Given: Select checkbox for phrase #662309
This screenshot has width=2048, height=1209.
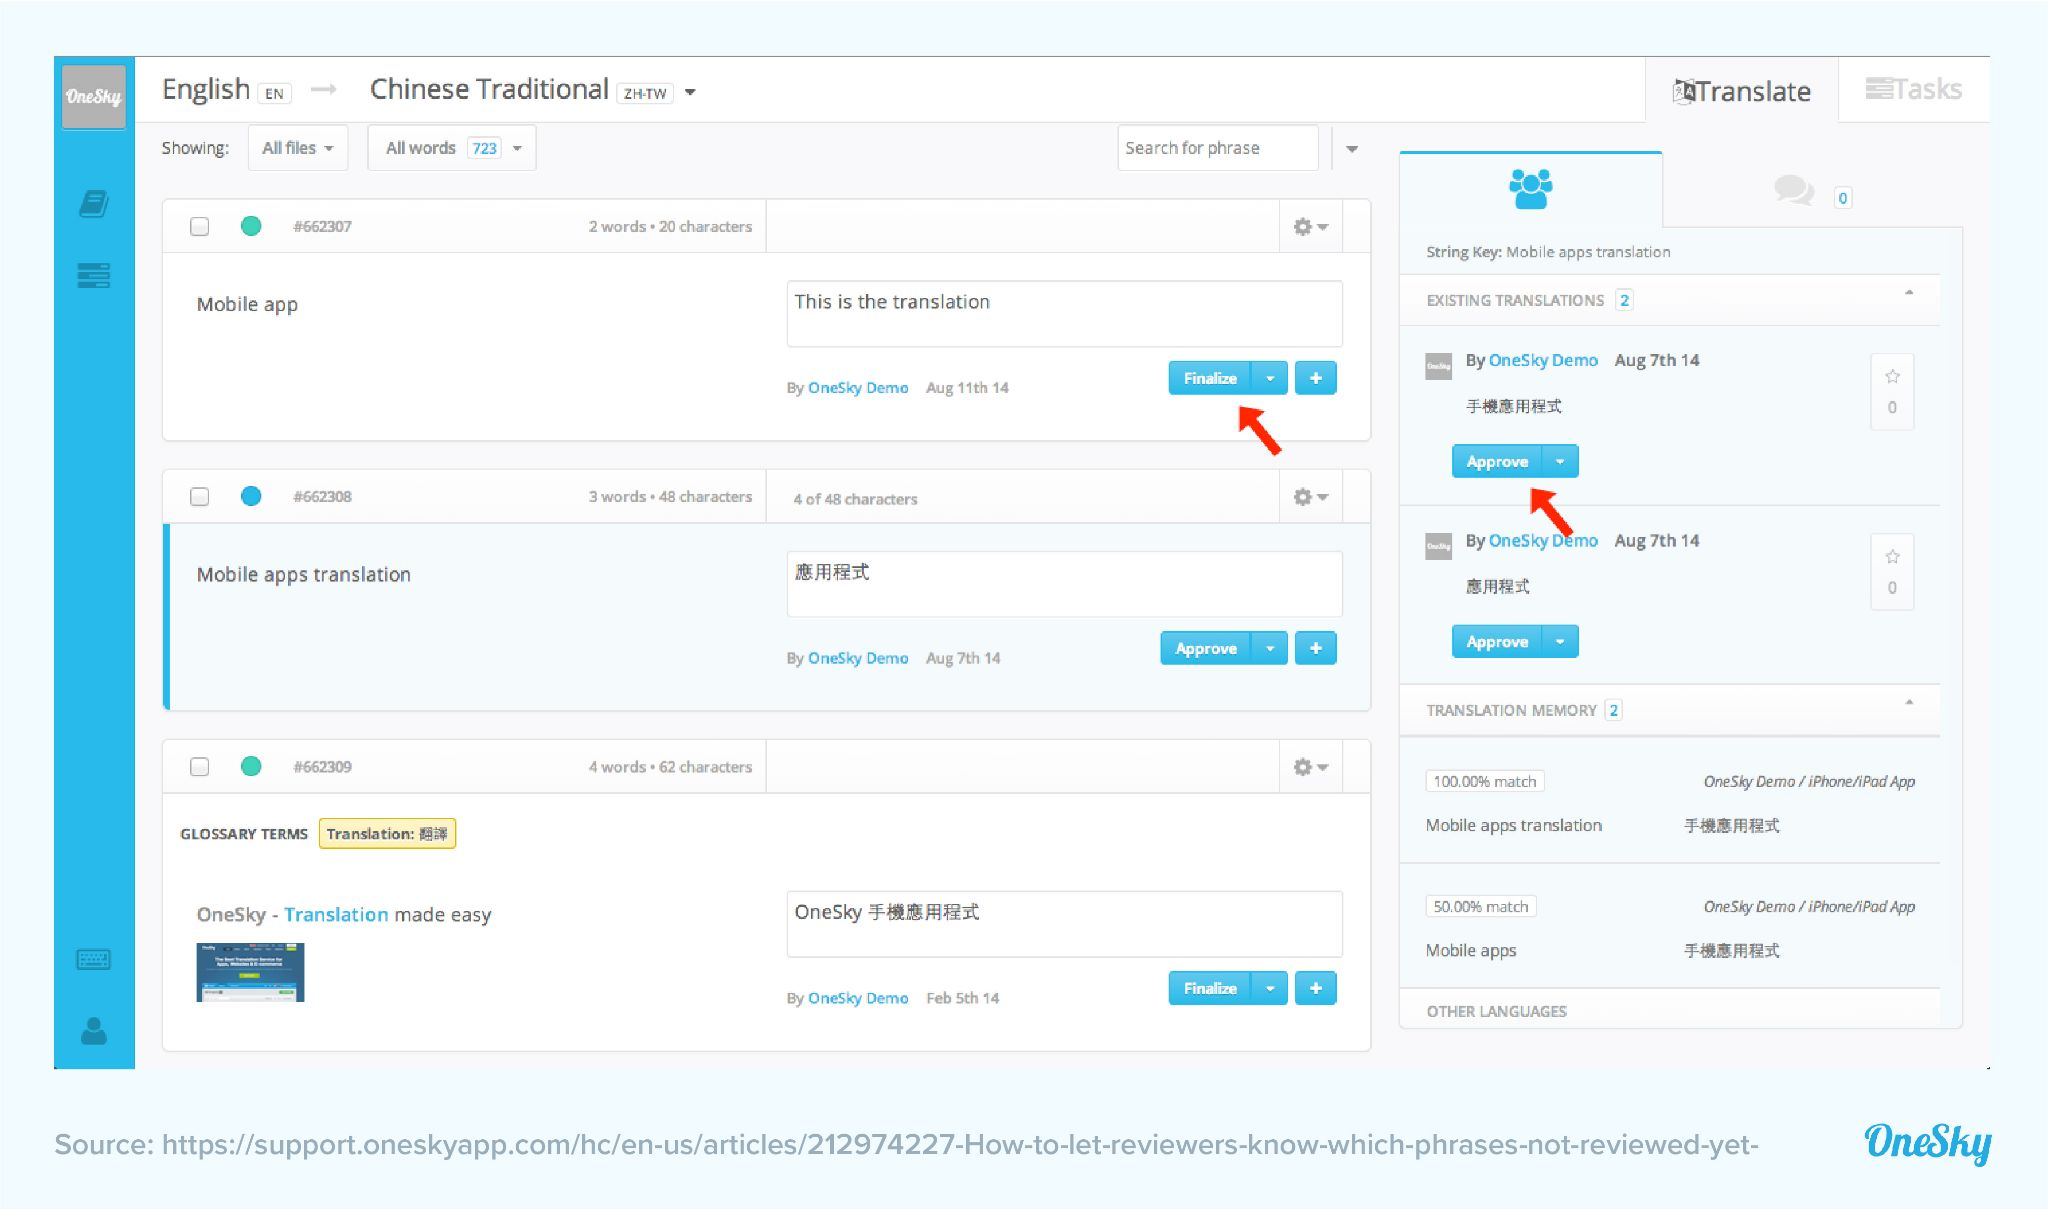Looking at the screenshot, I should tap(200, 766).
